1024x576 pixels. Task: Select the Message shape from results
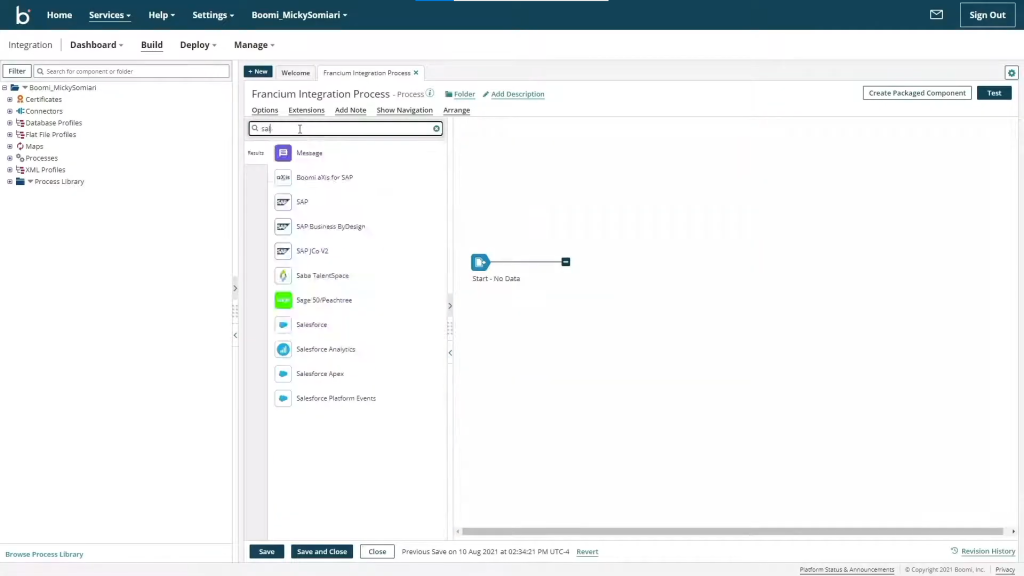tap(309, 152)
